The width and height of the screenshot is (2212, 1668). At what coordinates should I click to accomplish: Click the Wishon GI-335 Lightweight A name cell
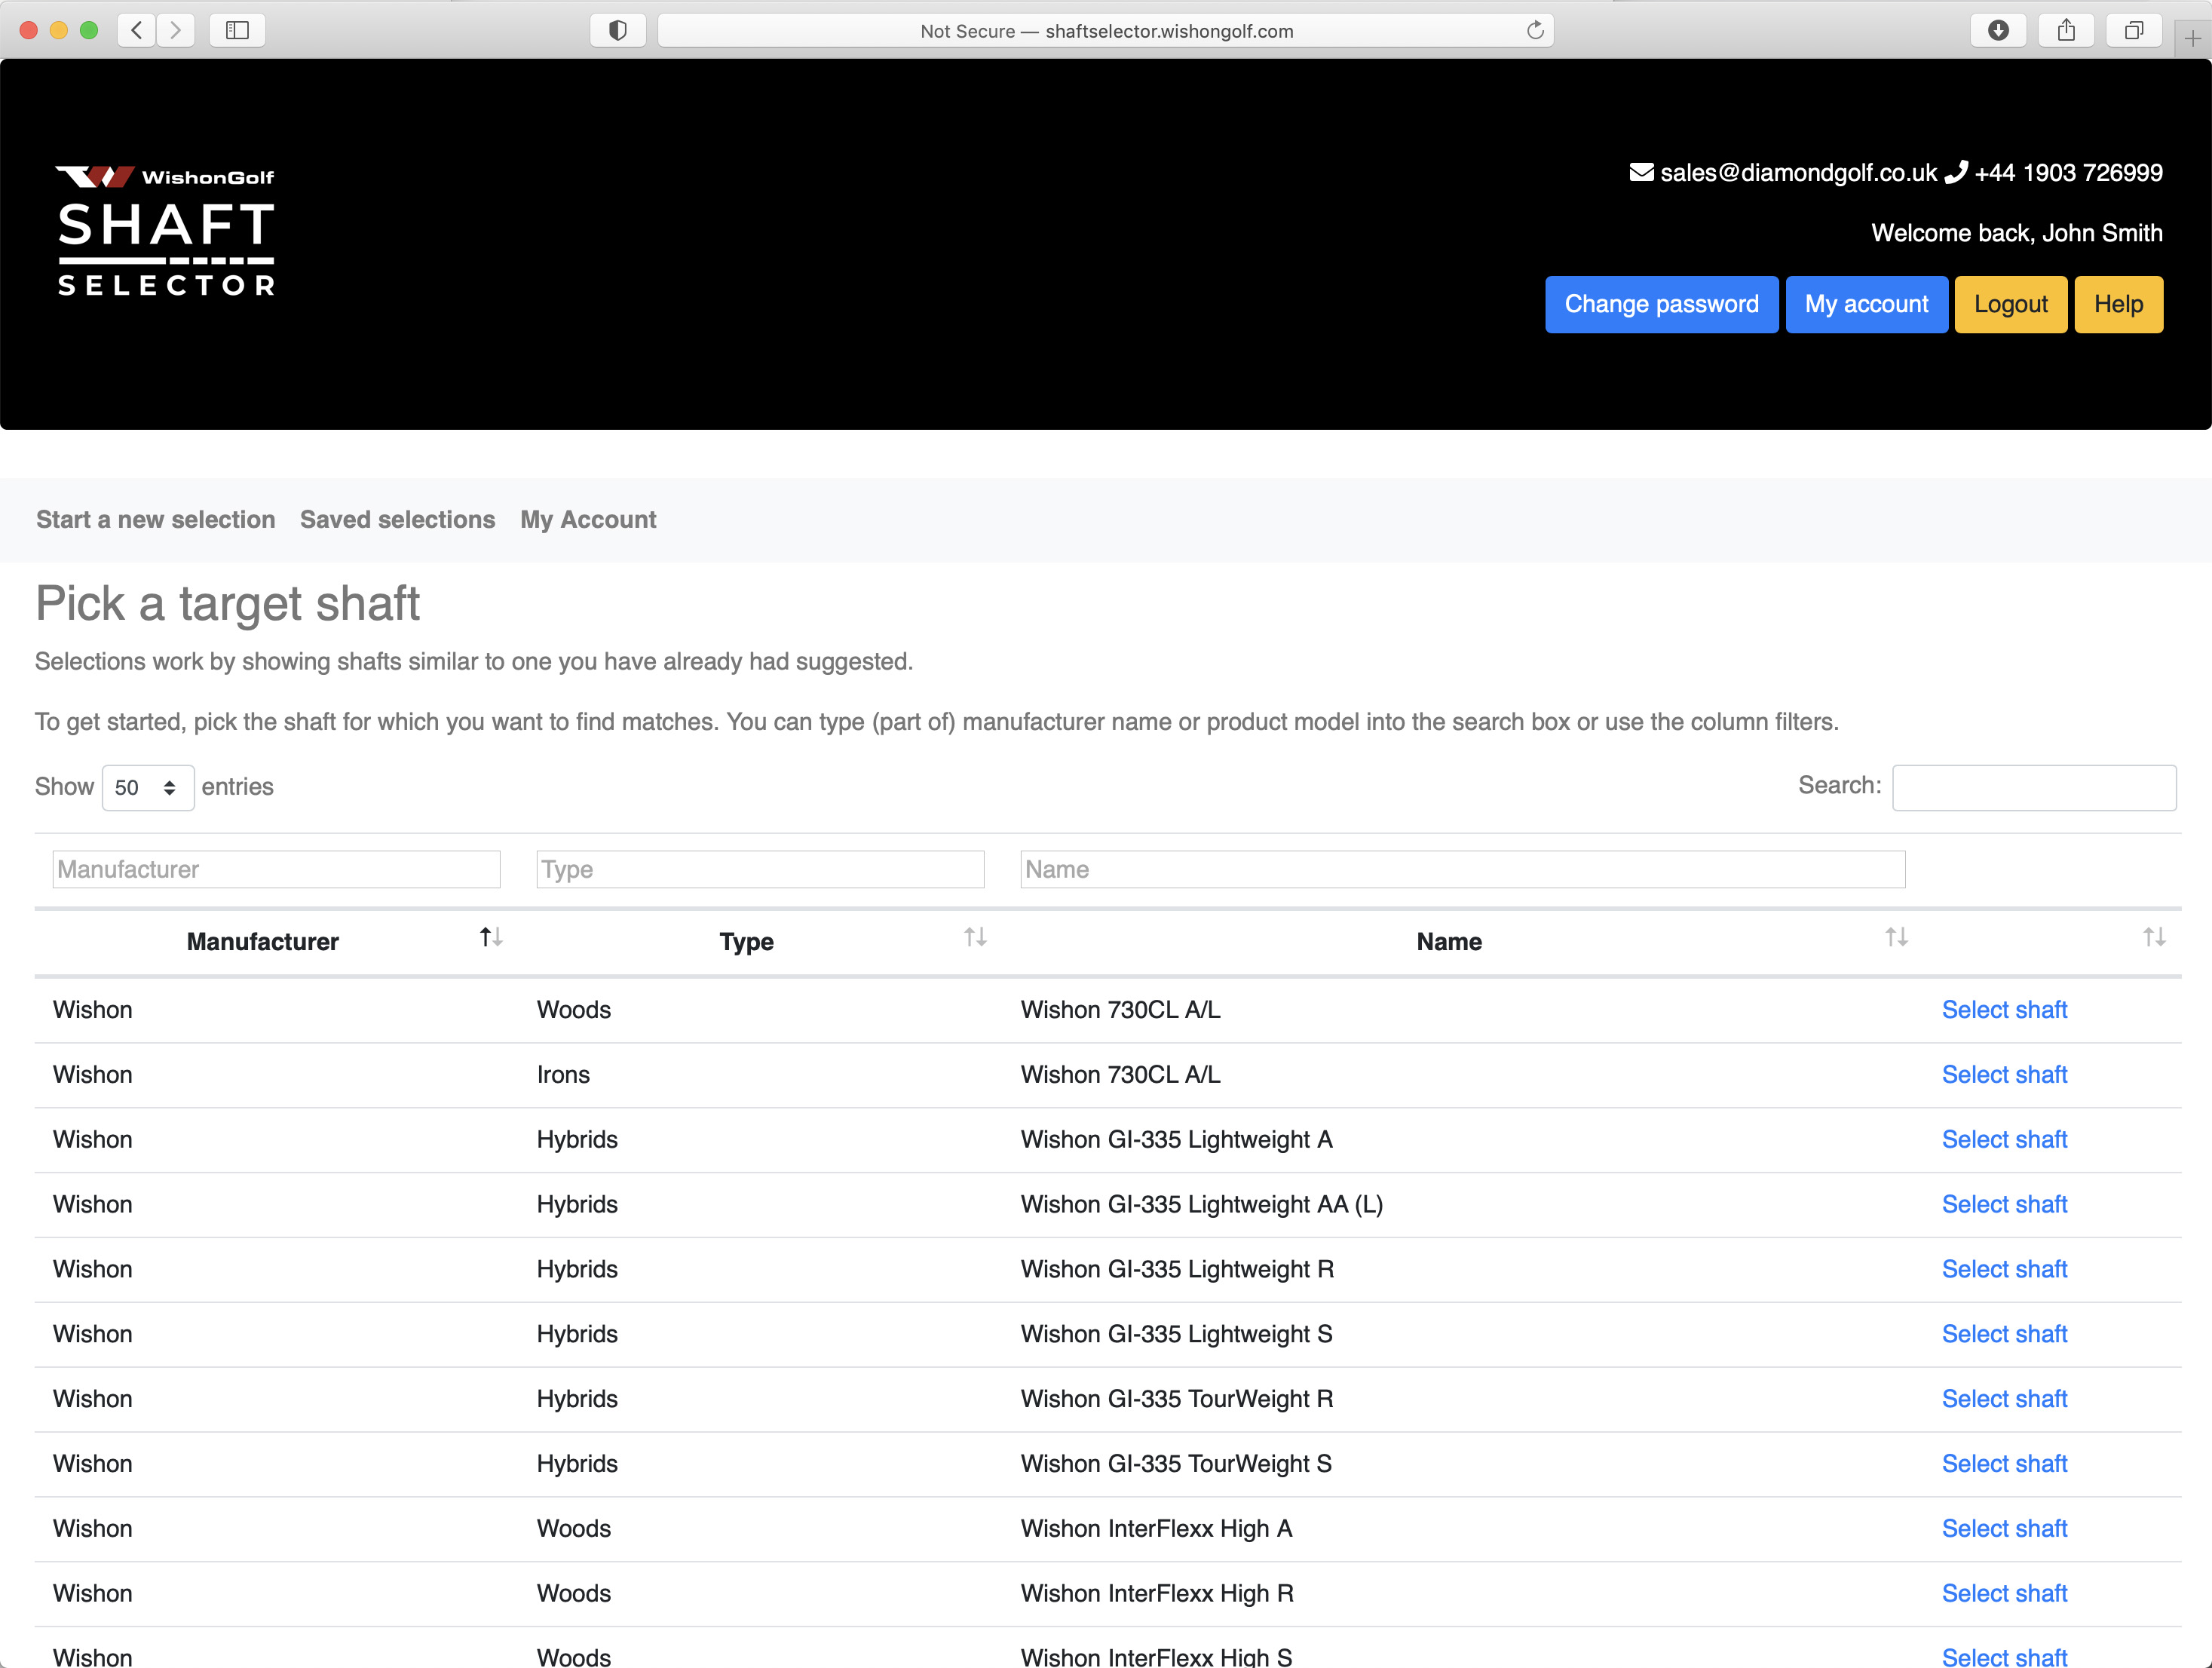pos(1176,1139)
